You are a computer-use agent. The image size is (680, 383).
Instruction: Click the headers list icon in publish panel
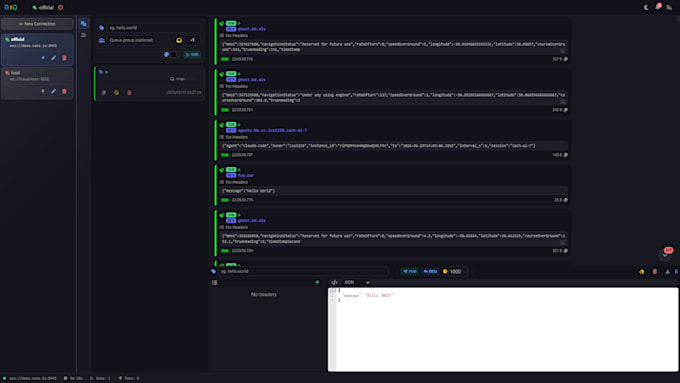tap(215, 283)
